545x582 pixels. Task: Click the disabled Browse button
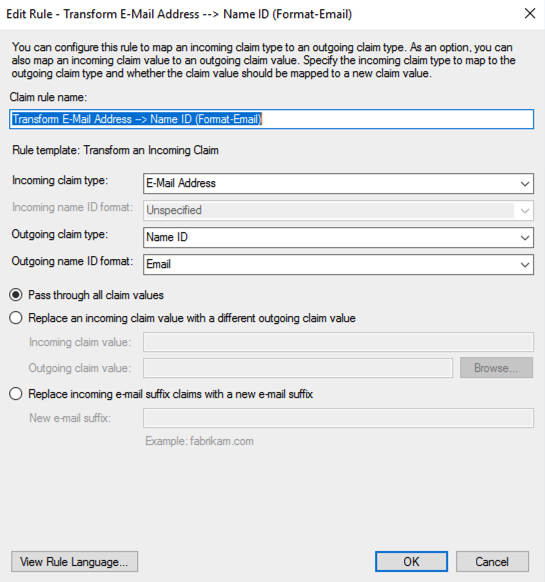(496, 368)
